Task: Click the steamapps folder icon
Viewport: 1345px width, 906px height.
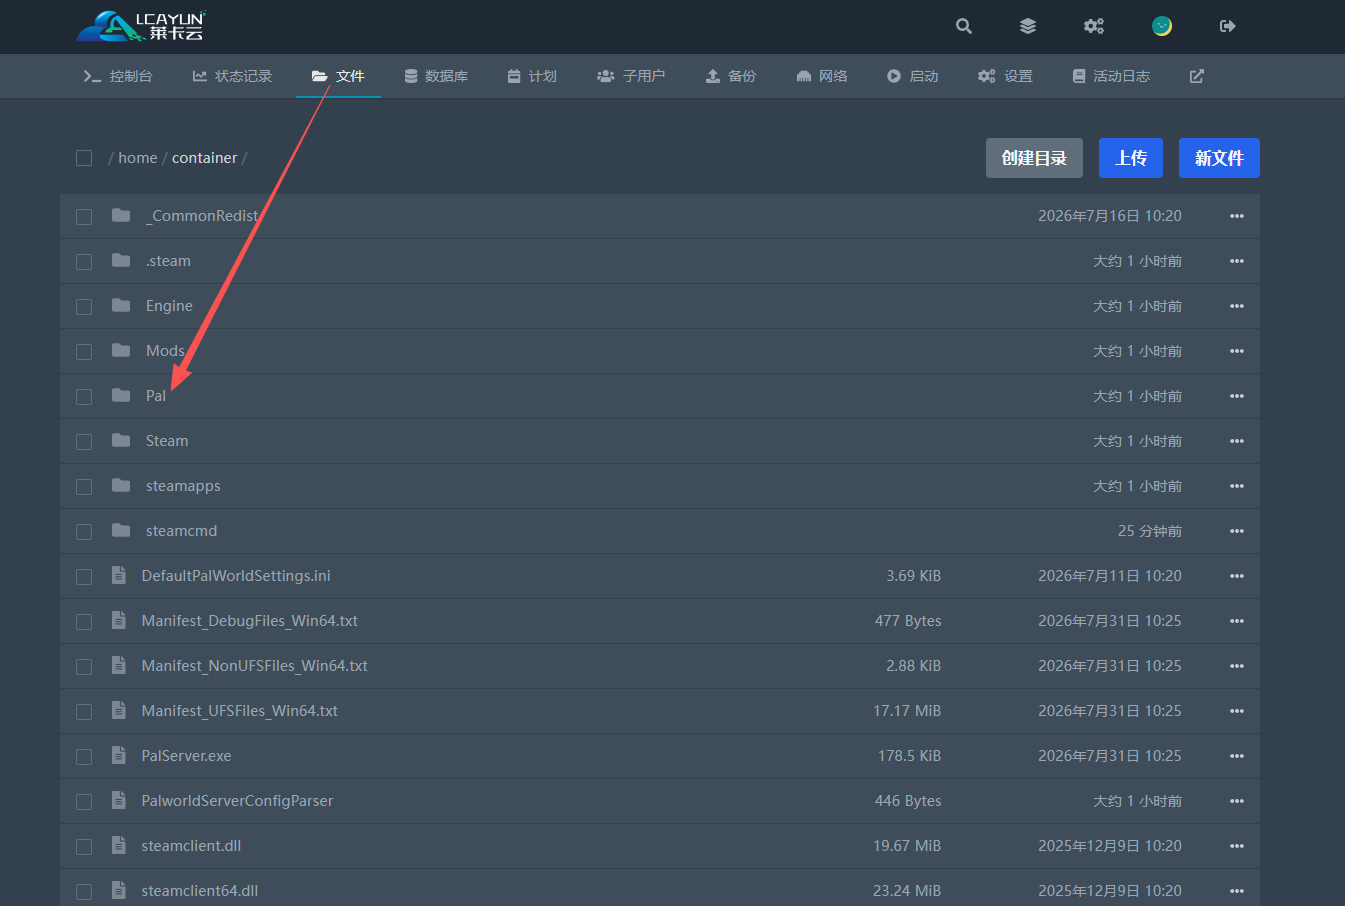Action: pos(121,485)
